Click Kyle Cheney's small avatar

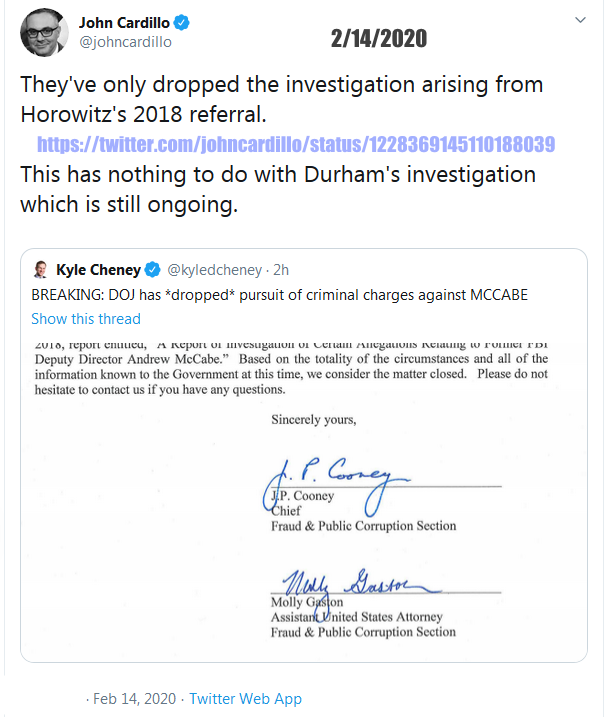click(x=41, y=270)
